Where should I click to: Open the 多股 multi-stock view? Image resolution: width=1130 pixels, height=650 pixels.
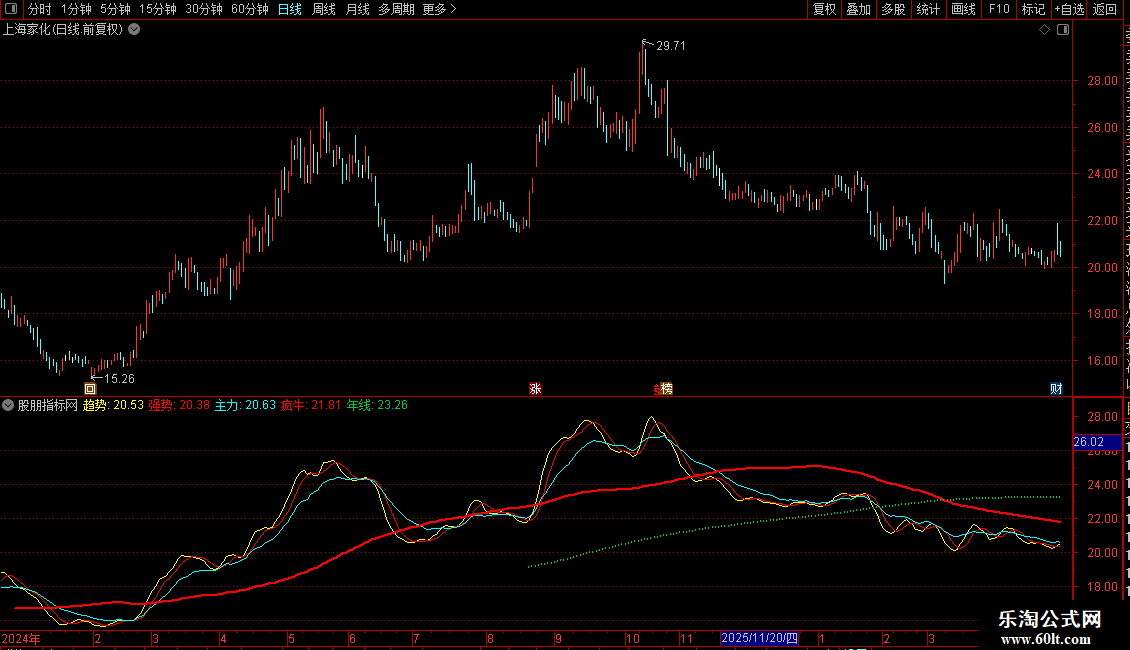pos(893,9)
